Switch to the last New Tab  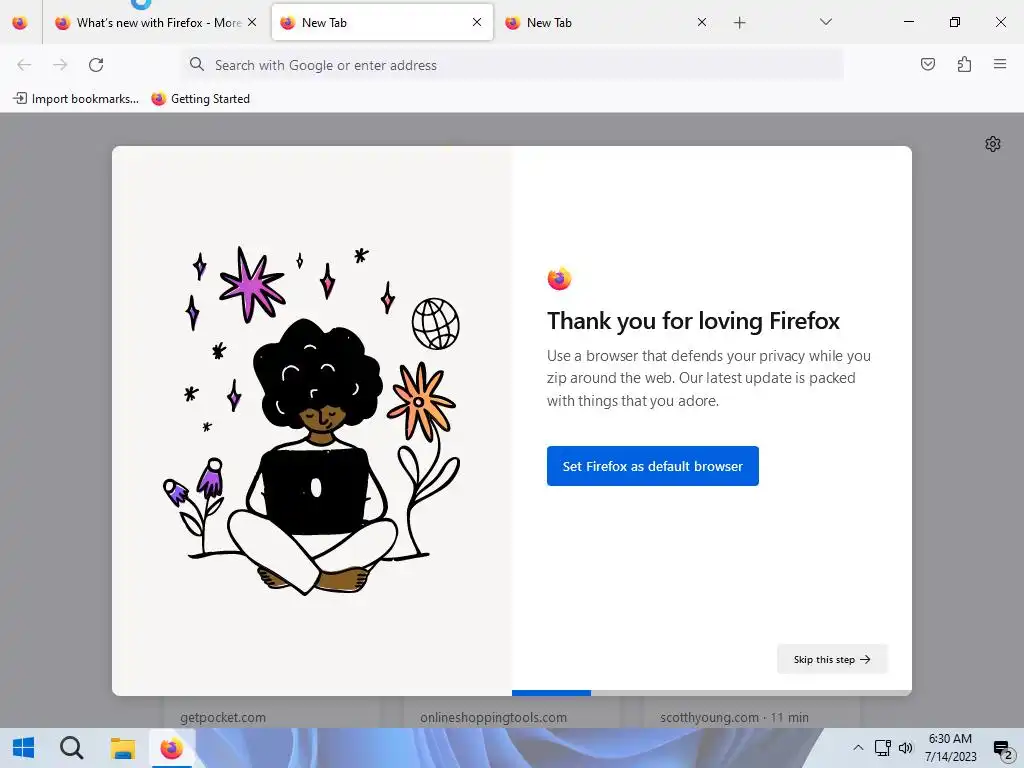tap(606, 23)
